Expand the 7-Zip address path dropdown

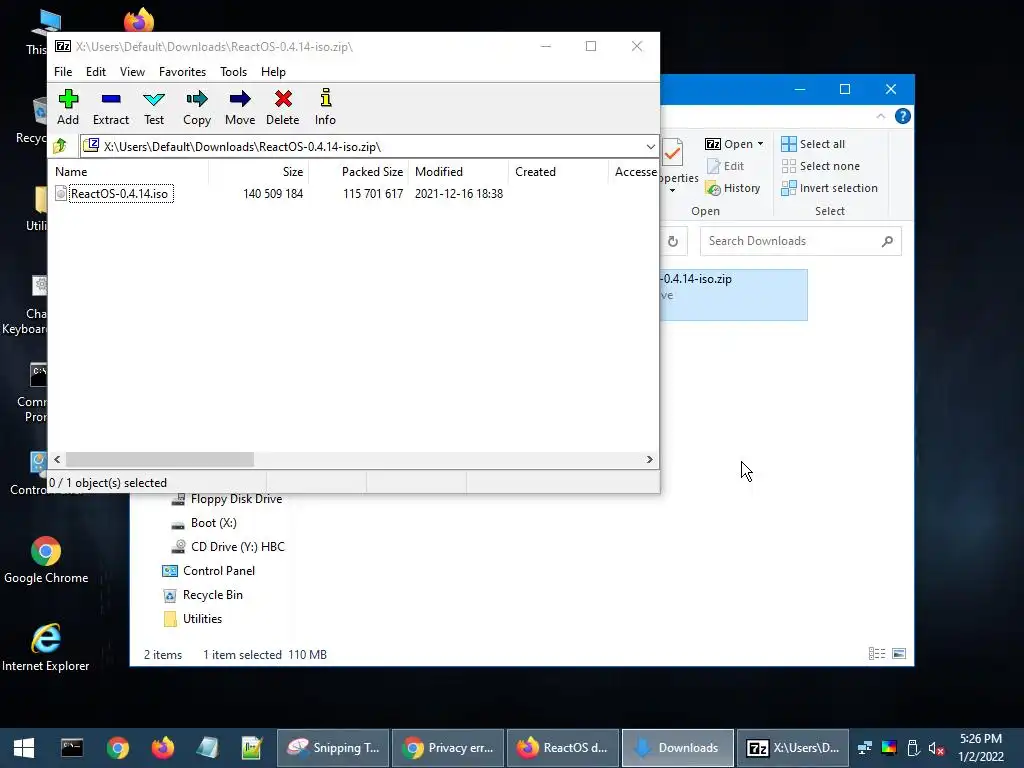(x=650, y=146)
